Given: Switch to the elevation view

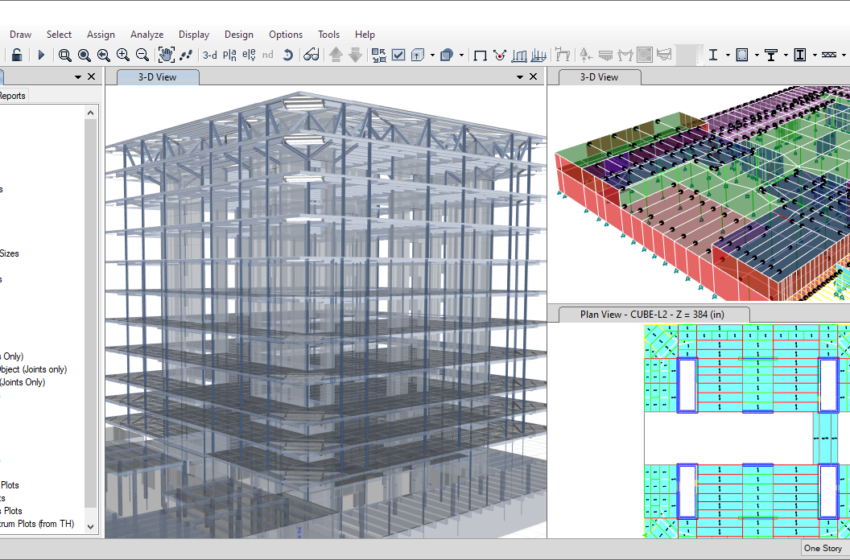Looking at the screenshot, I should pos(249,55).
